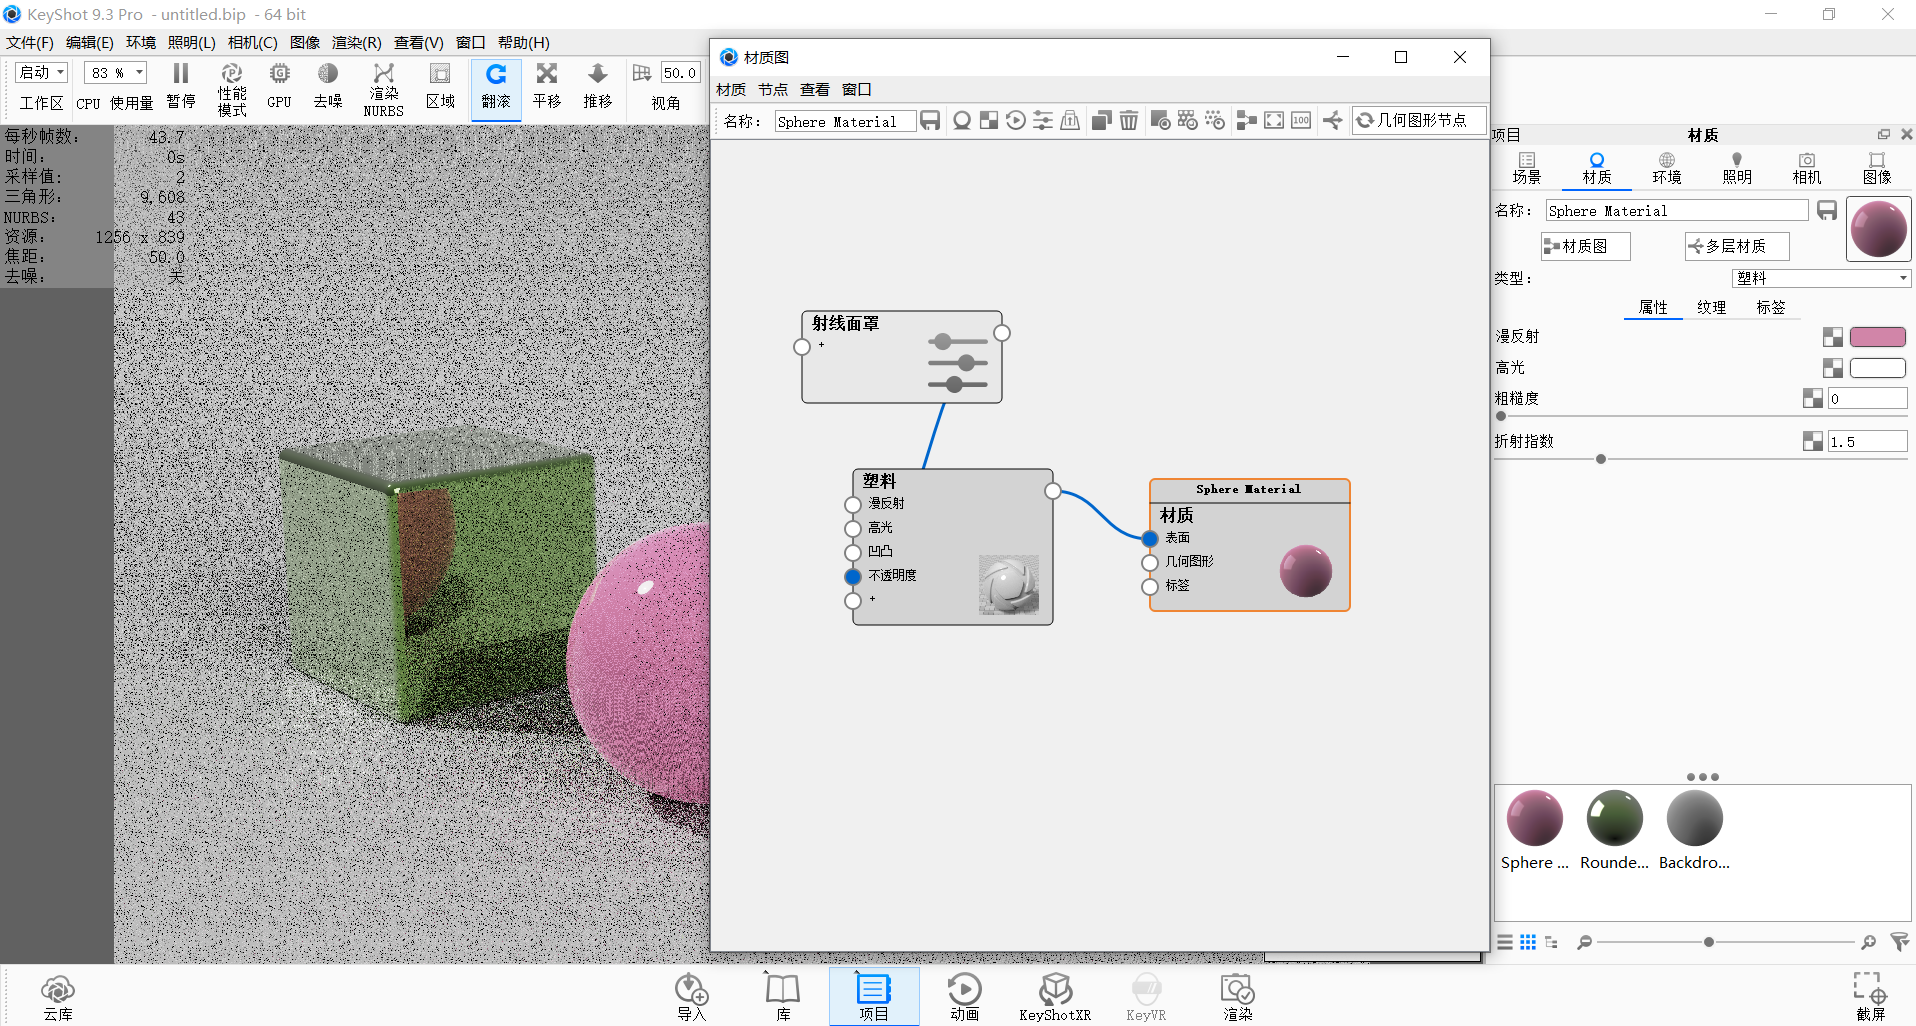Click the refraction index slider handle

point(1601,459)
